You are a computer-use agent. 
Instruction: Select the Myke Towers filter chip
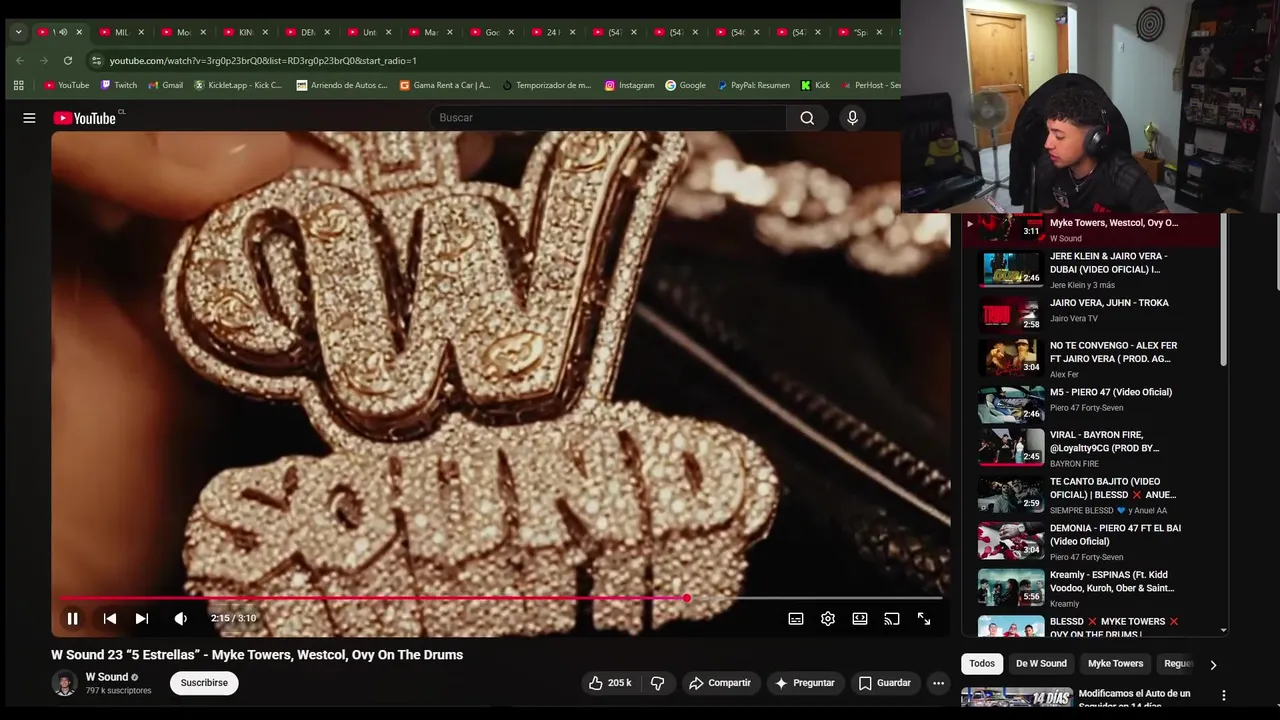1115,664
